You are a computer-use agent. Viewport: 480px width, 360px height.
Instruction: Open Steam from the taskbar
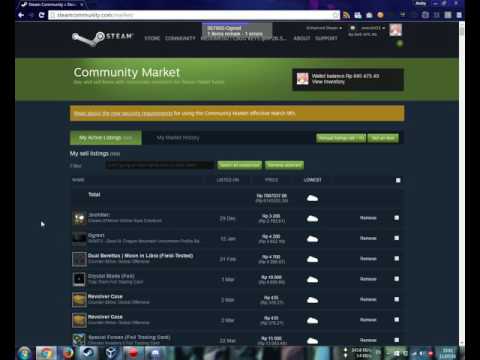point(88,353)
